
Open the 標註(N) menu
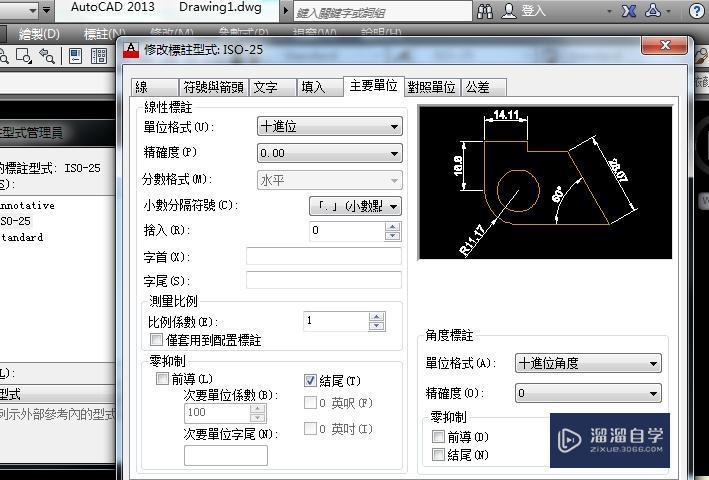(x=104, y=34)
